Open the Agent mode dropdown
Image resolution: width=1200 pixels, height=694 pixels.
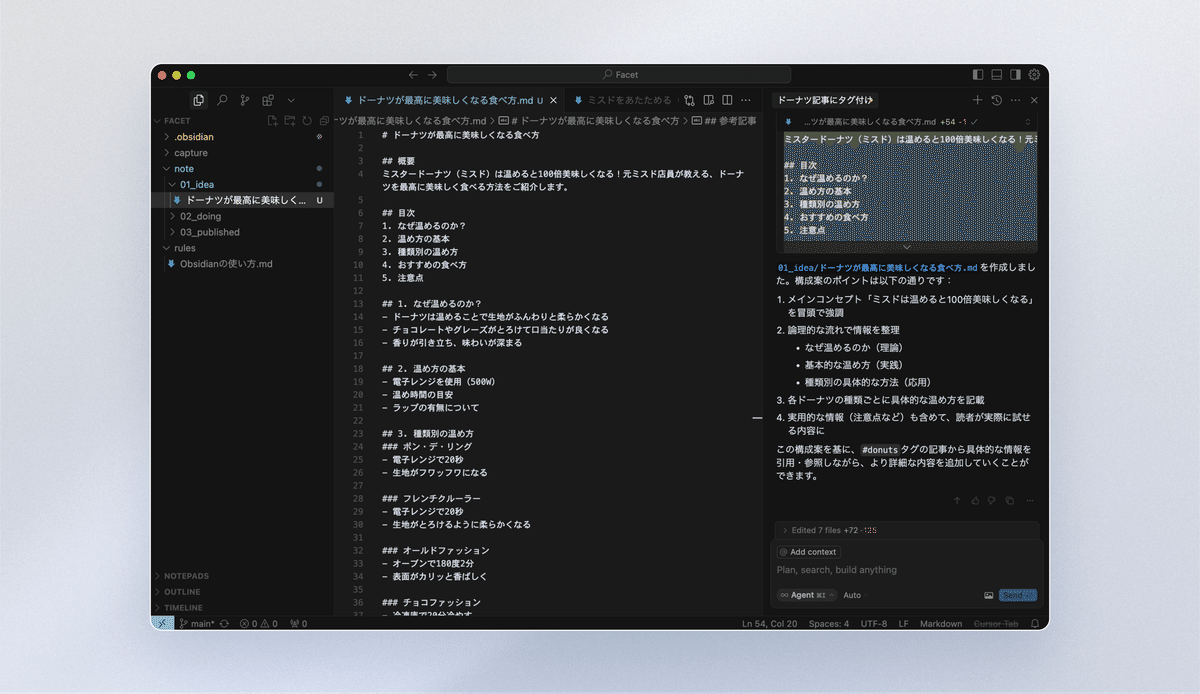pyautogui.click(x=806, y=595)
